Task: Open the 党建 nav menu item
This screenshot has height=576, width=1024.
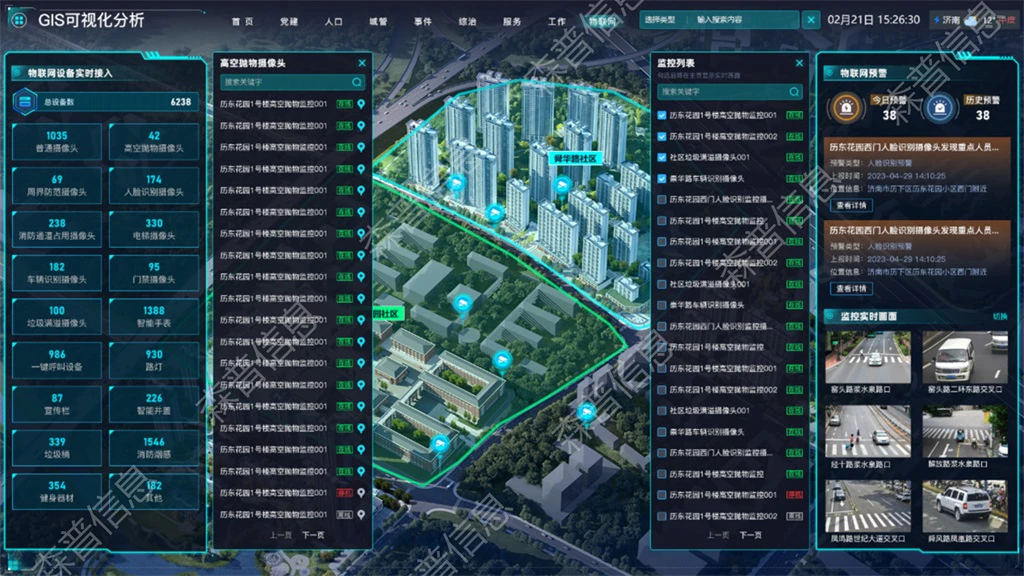Action: click(x=289, y=22)
